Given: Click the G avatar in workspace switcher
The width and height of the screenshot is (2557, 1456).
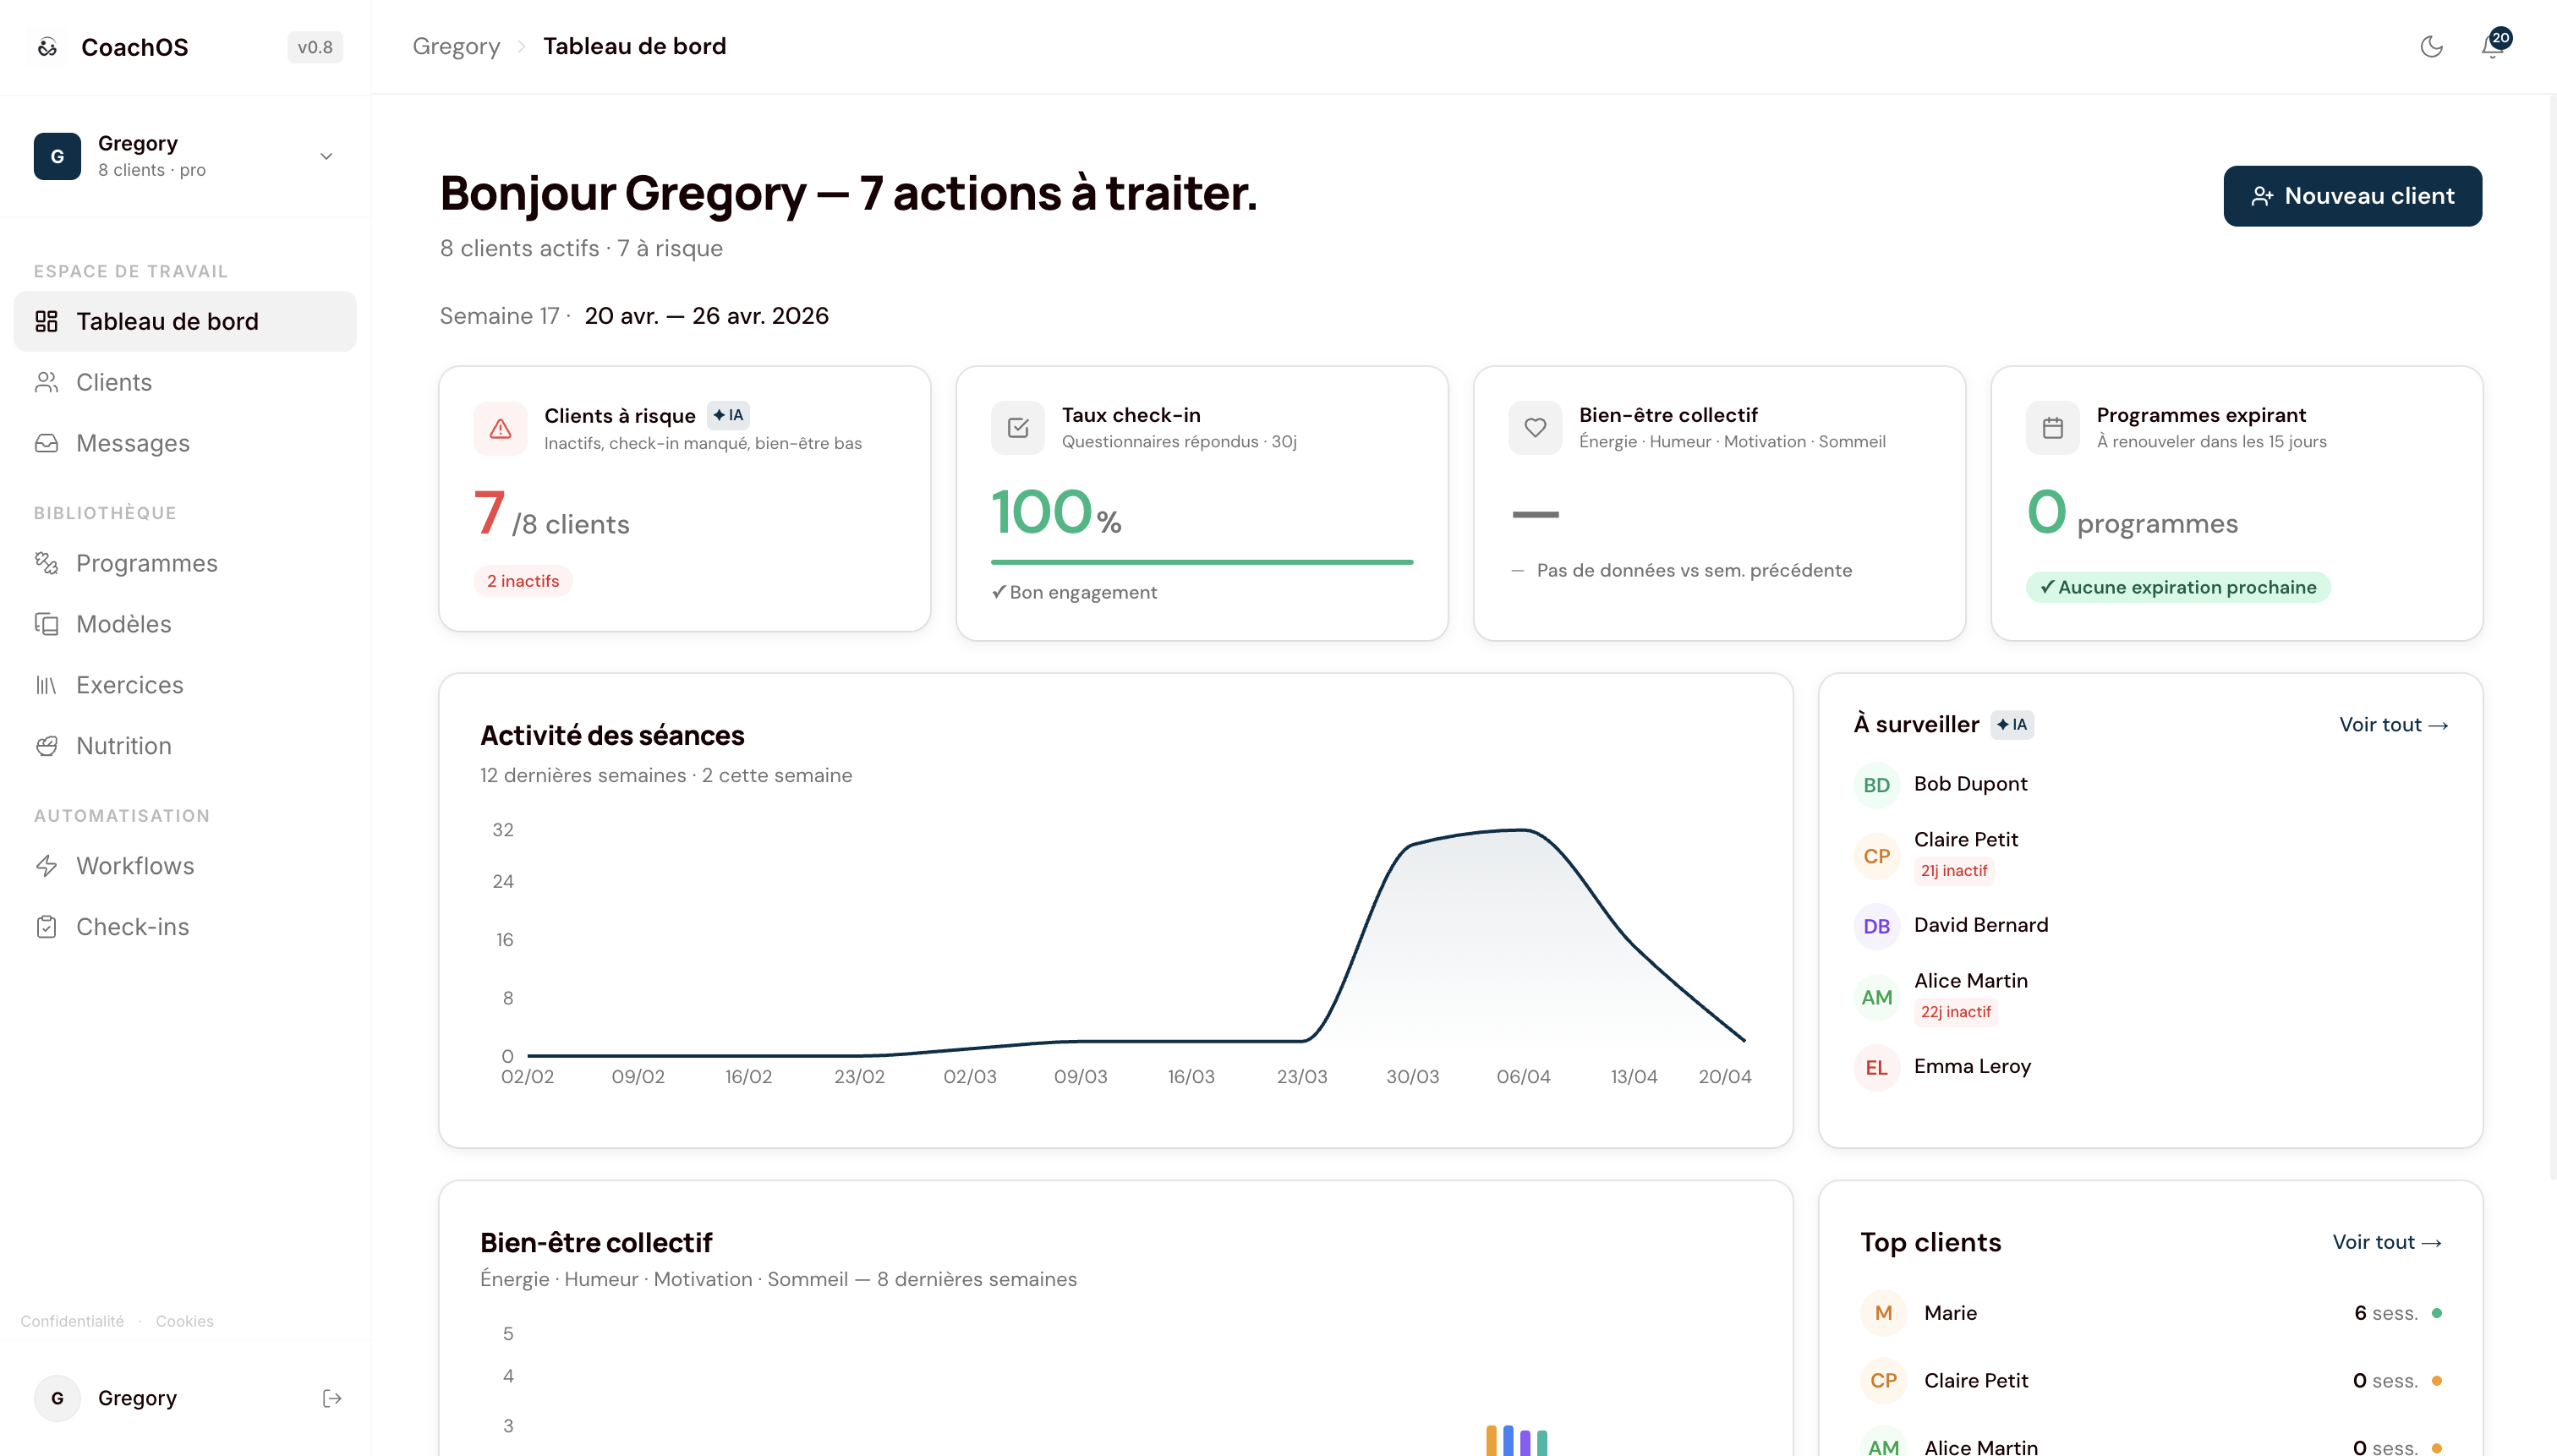Looking at the screenshot, I should (57, 156).
